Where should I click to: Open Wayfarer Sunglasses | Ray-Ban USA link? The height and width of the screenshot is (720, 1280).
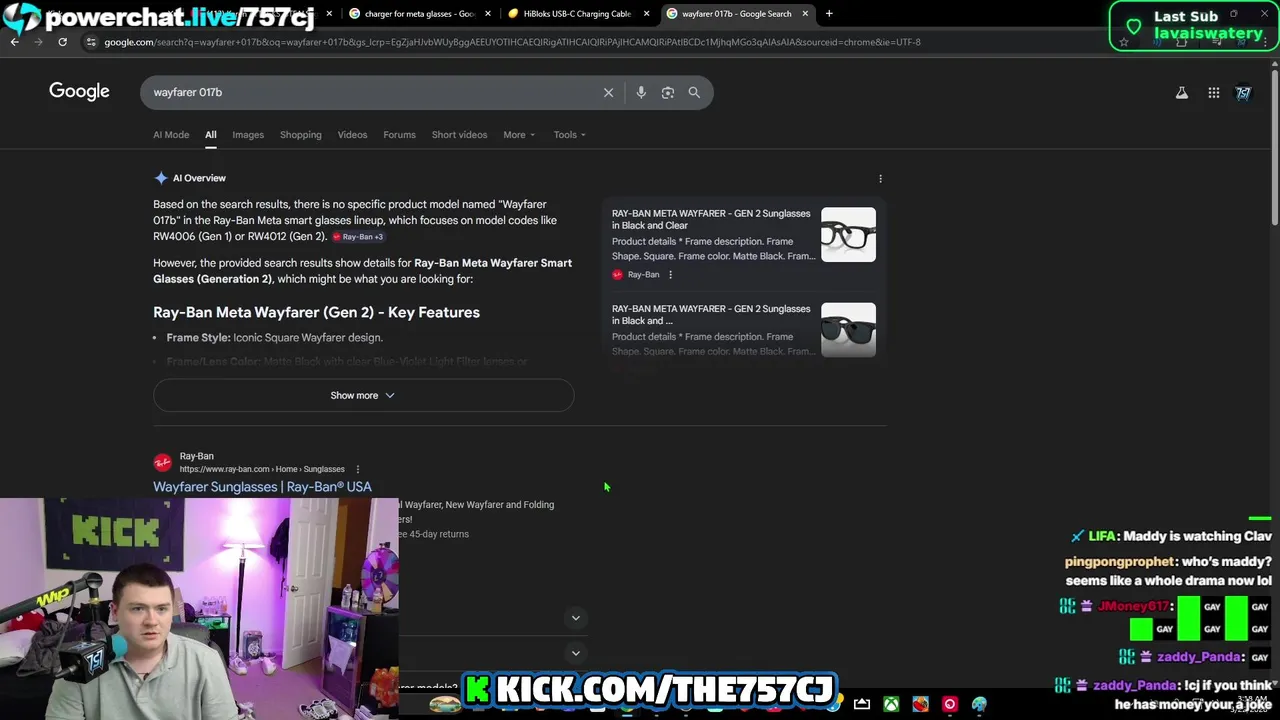(262, 487)
